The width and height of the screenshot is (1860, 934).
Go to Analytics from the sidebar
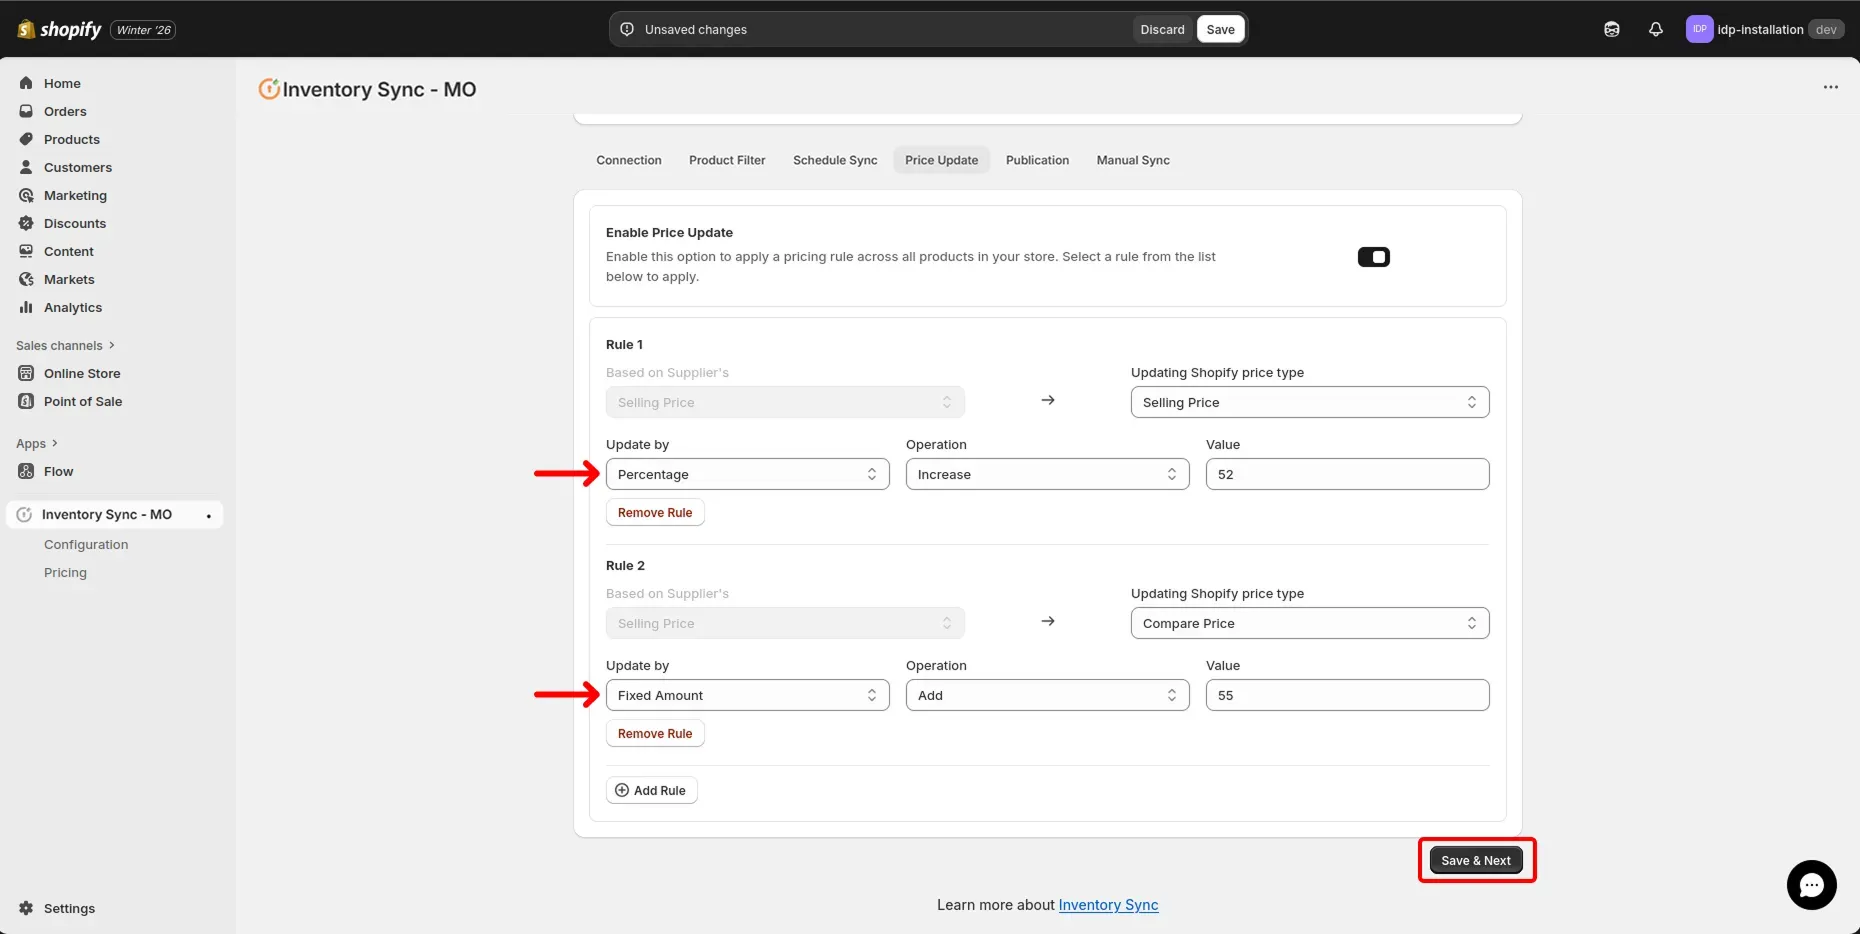(73, 307)
